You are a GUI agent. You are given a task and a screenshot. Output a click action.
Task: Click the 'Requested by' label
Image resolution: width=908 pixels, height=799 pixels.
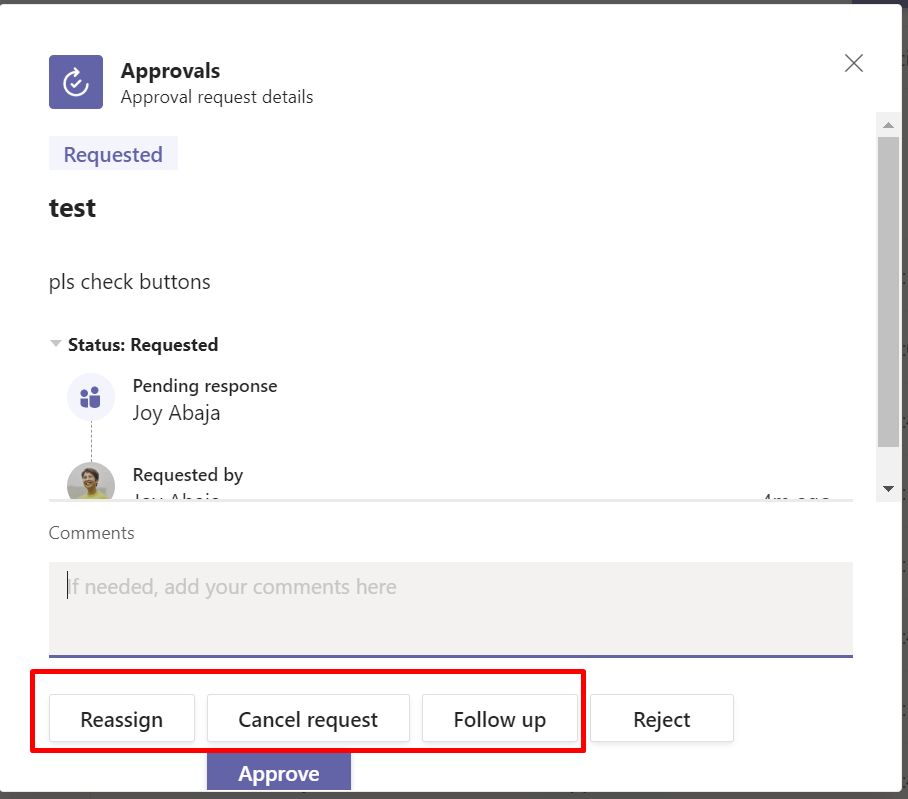188,475
